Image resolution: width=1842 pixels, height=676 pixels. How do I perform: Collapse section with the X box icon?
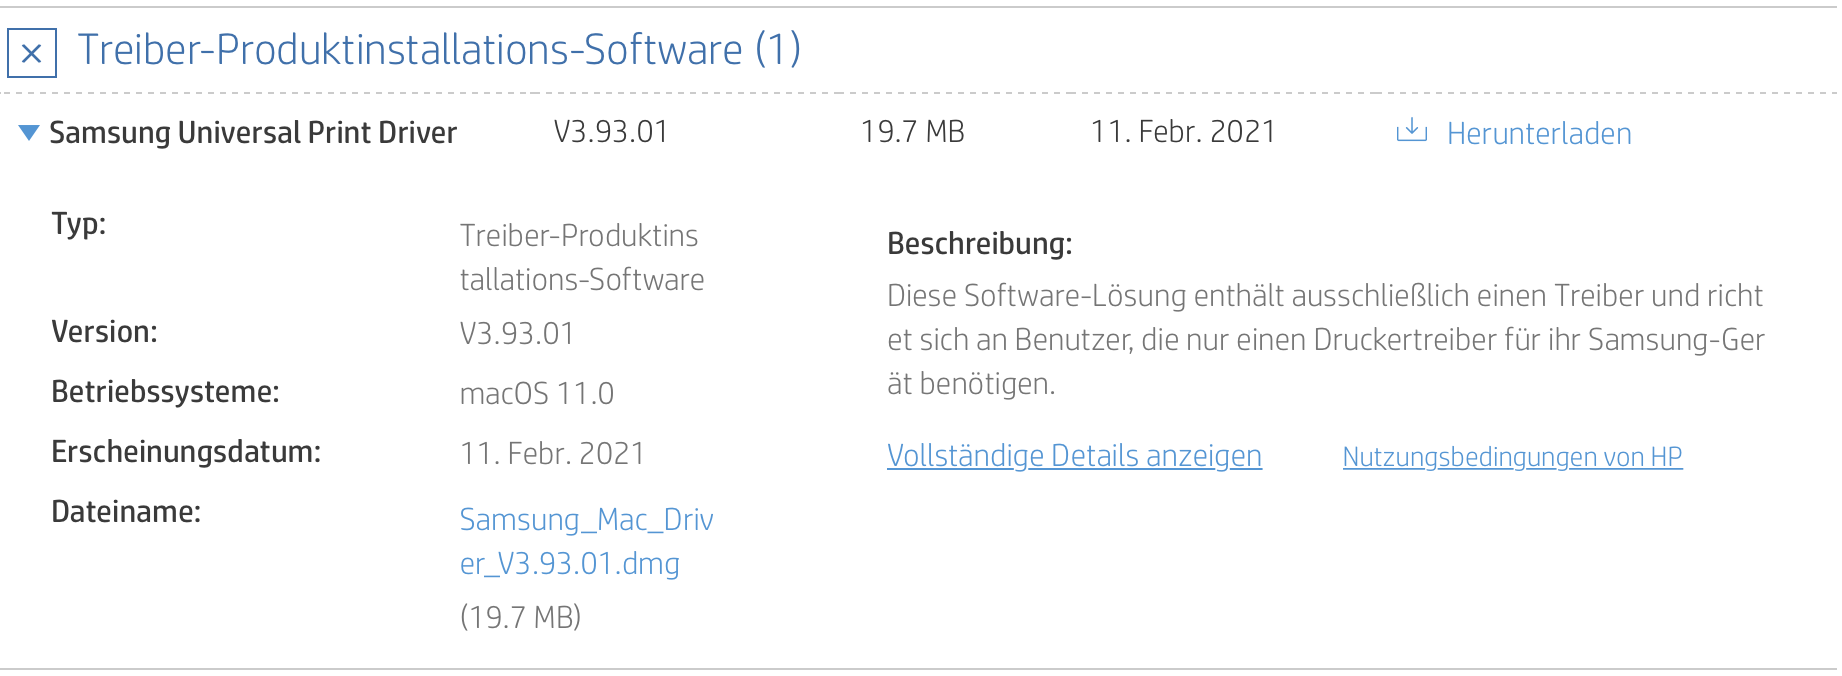(x=32, y=53)
